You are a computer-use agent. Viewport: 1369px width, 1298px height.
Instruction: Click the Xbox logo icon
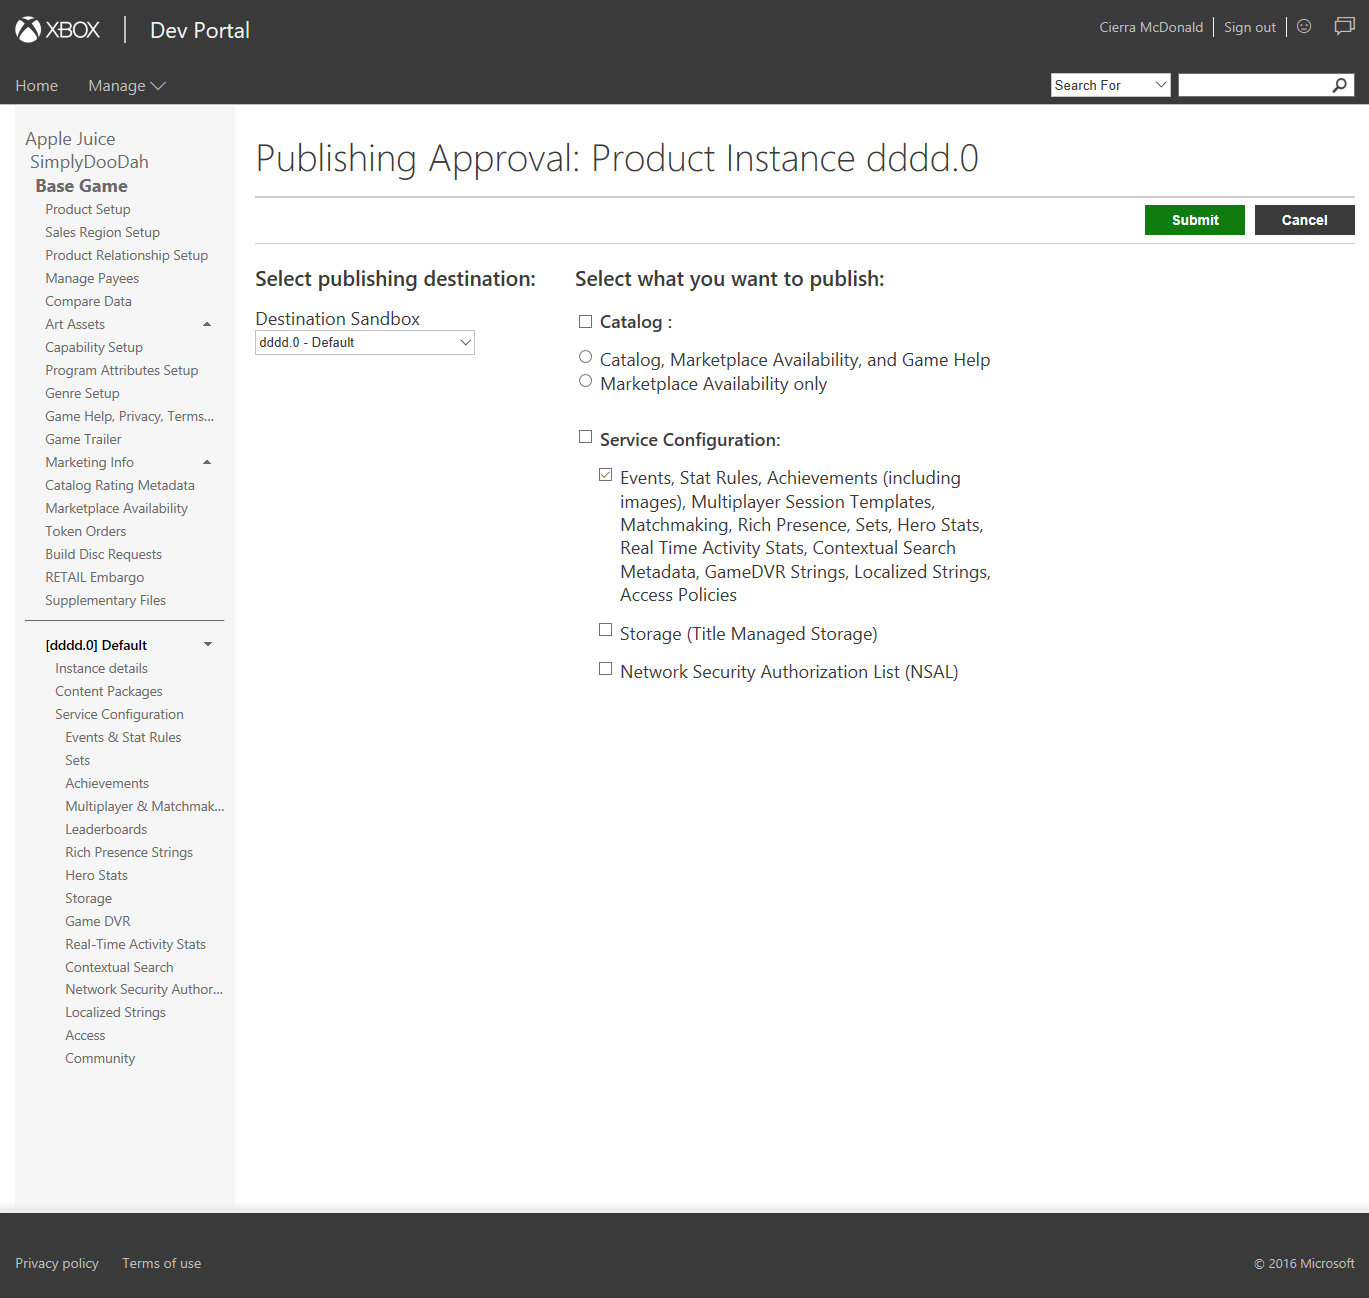pyautogui.click(x=28, y=30)
